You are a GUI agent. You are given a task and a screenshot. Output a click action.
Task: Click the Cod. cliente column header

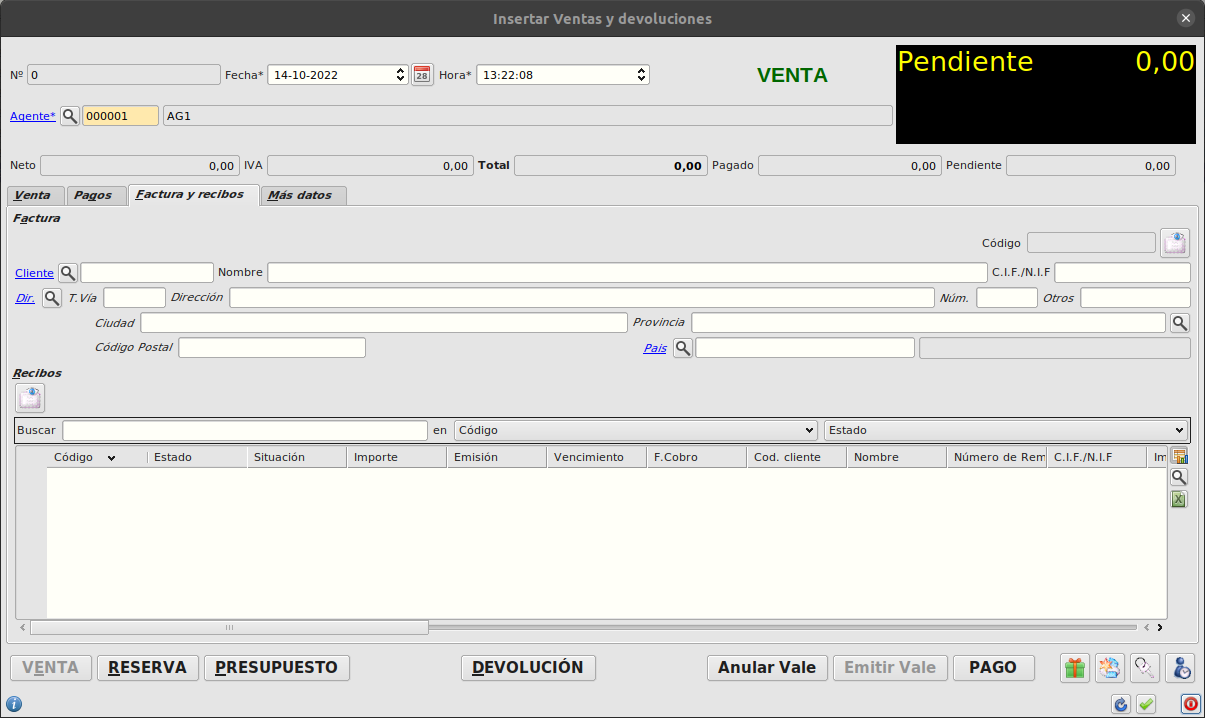(x=797, y=458)
